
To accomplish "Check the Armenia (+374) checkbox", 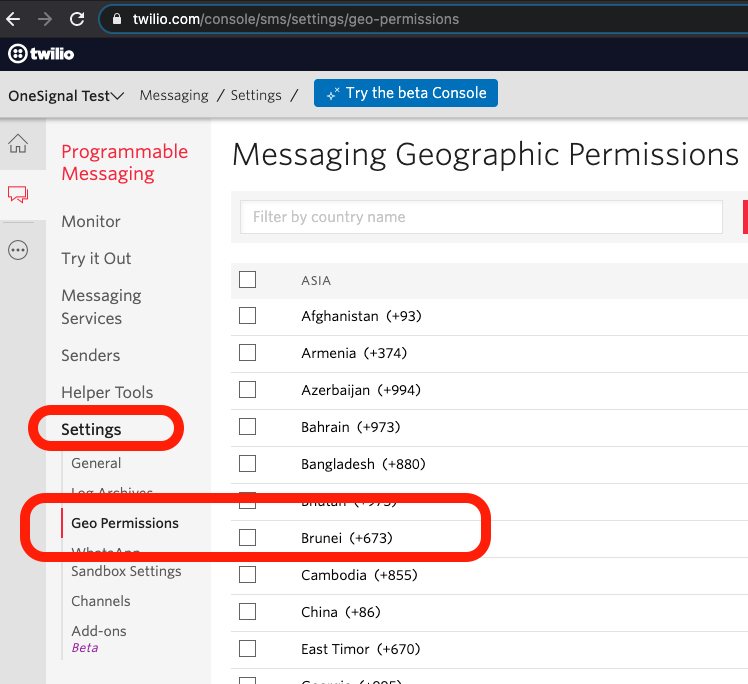I will 248,353.
